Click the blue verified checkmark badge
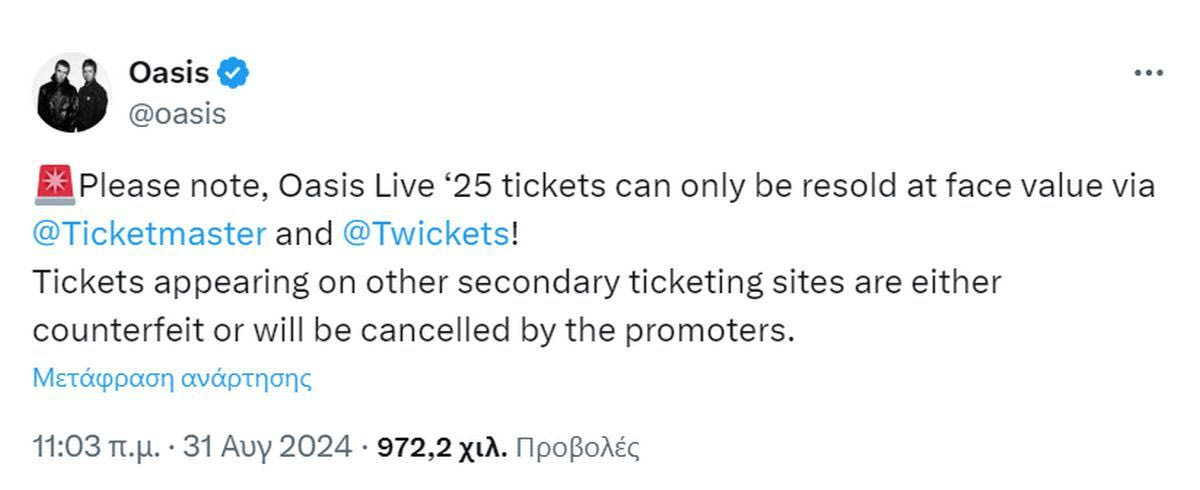The width and height of the screenshot is (1200, 490). (234, 73)
